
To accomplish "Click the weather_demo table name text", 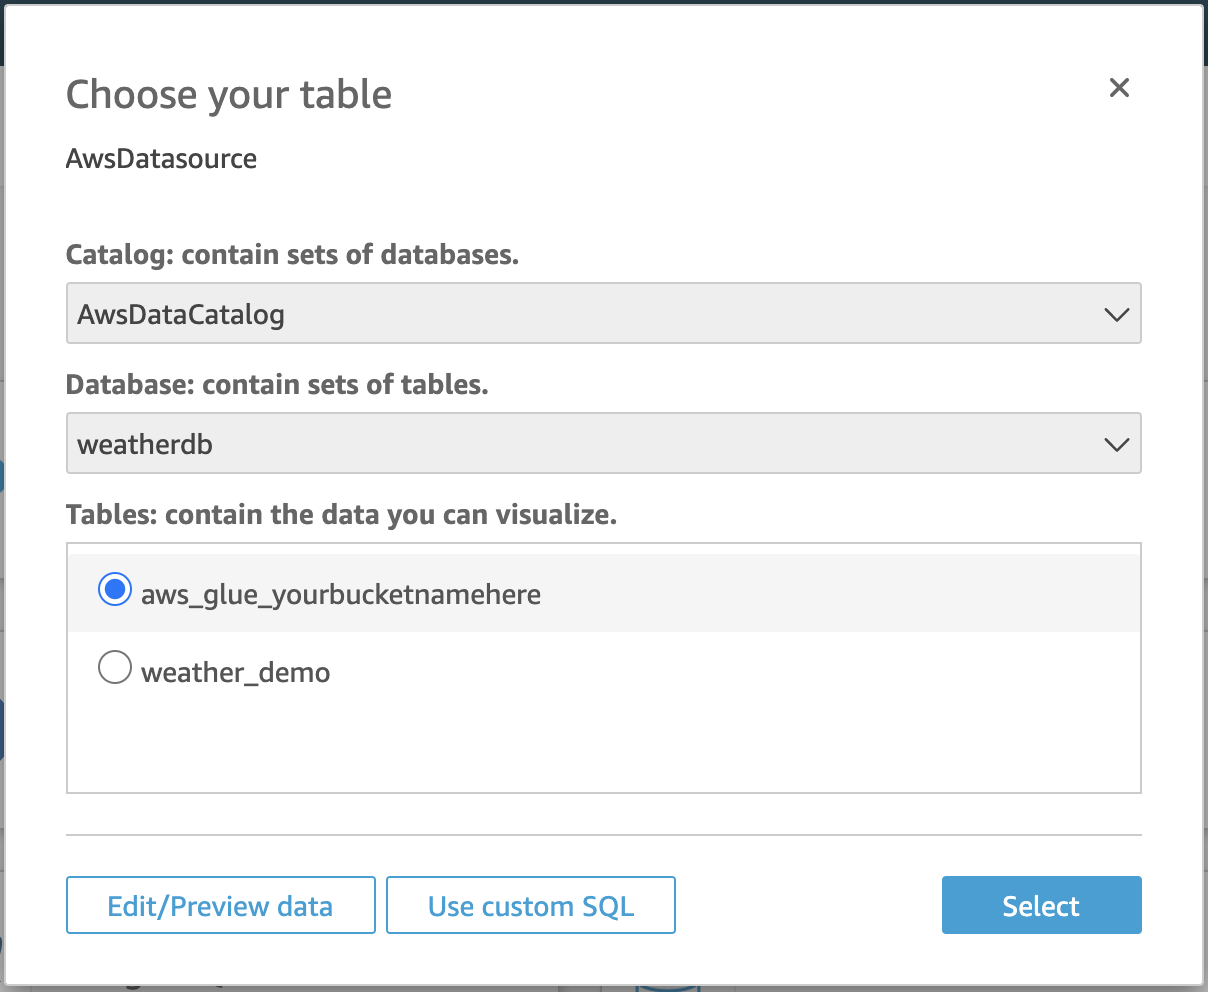I will [236, 672].
